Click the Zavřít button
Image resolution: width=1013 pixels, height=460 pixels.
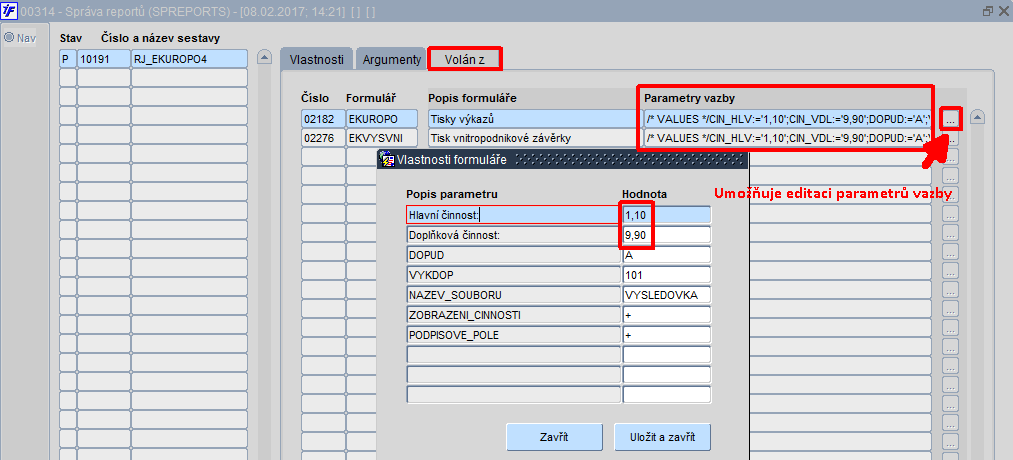[x=554, y=437]
